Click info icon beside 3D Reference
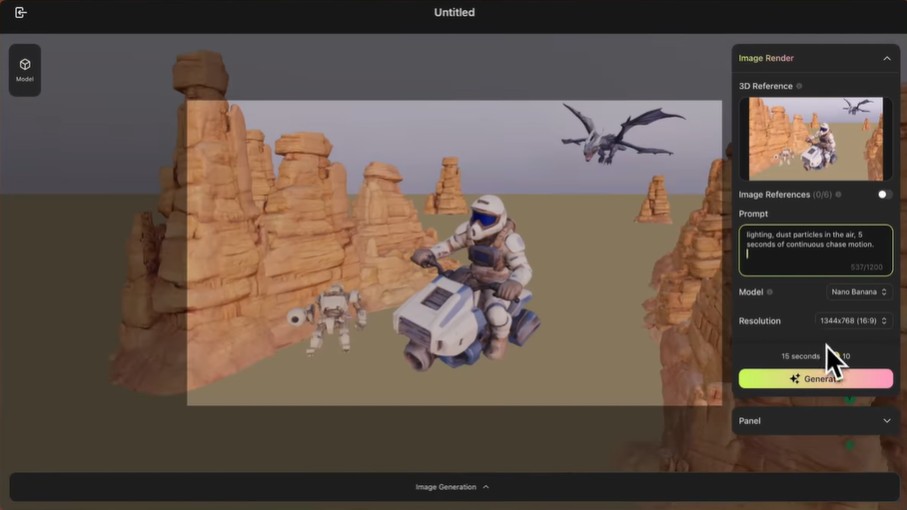This screenshot has height=510, width=907. point(799,87)
